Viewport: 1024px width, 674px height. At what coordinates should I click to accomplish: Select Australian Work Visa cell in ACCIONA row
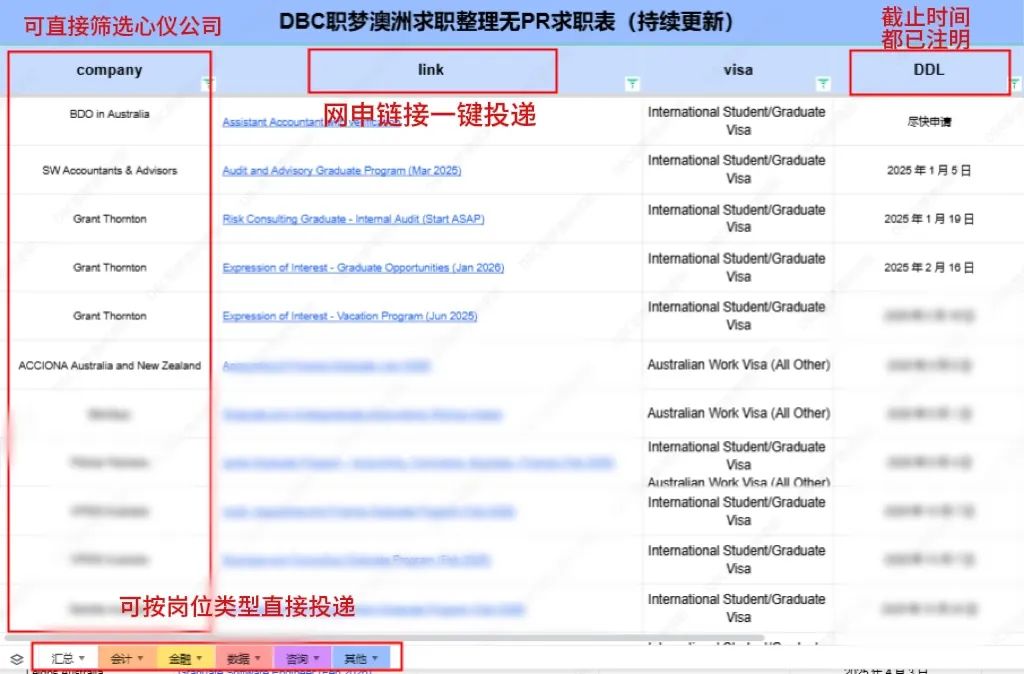coord(738,365)
